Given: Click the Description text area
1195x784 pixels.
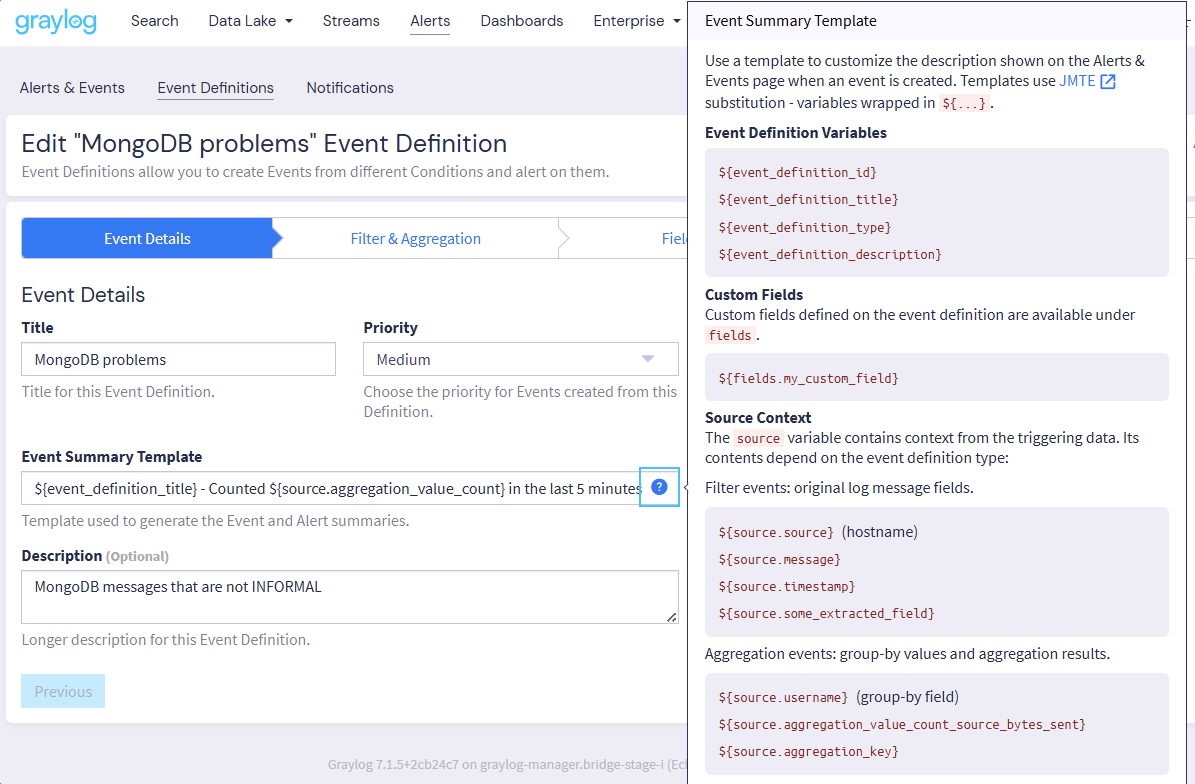Looking at the screenshot, I should [x=350, y=597].
